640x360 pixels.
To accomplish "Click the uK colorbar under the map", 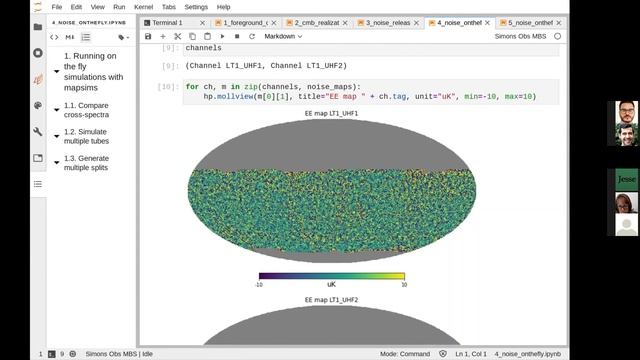I will pyautogui.click(x=331, y=276).
